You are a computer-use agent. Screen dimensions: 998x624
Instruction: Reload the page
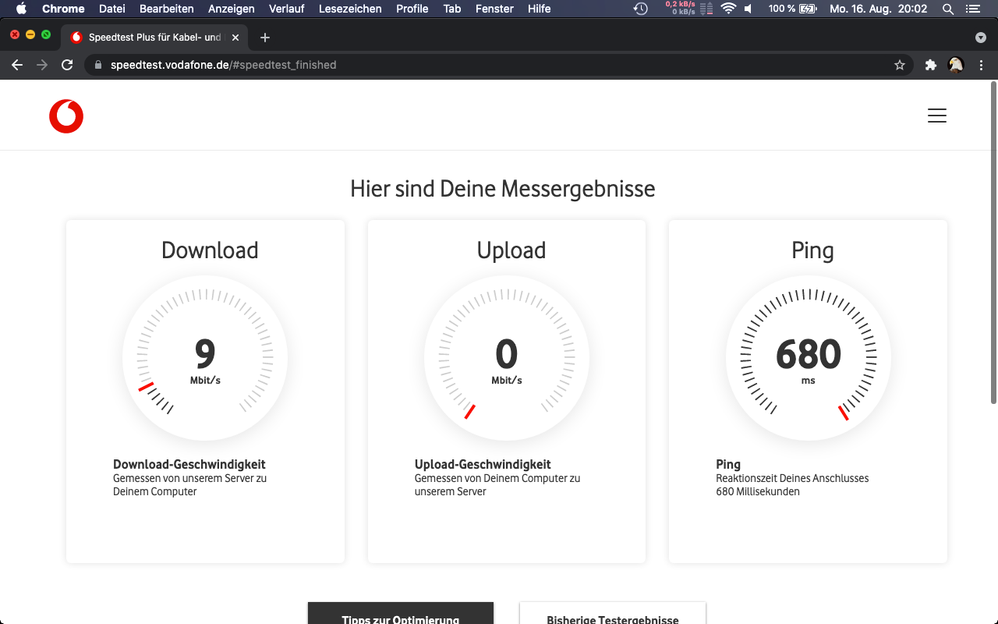(x=67, y=65)
